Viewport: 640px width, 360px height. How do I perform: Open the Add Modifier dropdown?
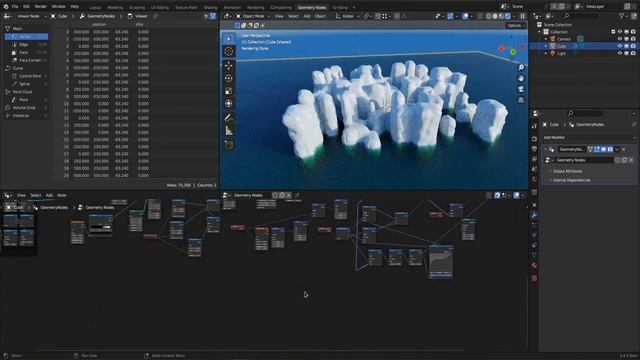[589, 138]
